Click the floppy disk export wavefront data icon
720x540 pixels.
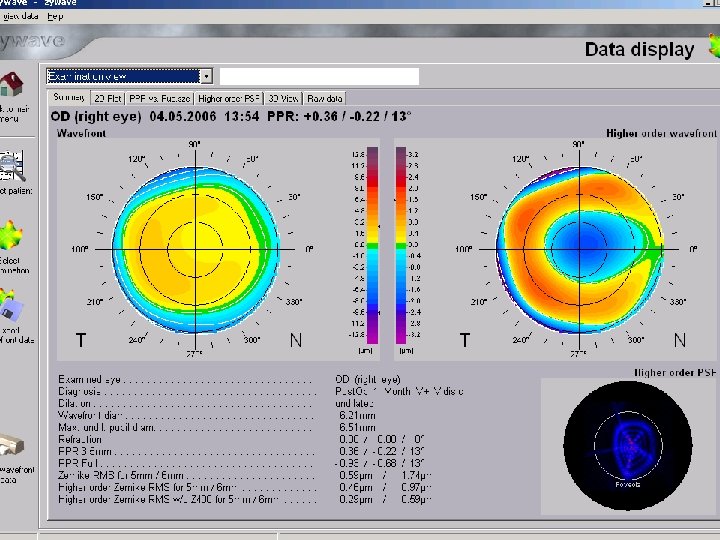12,310
